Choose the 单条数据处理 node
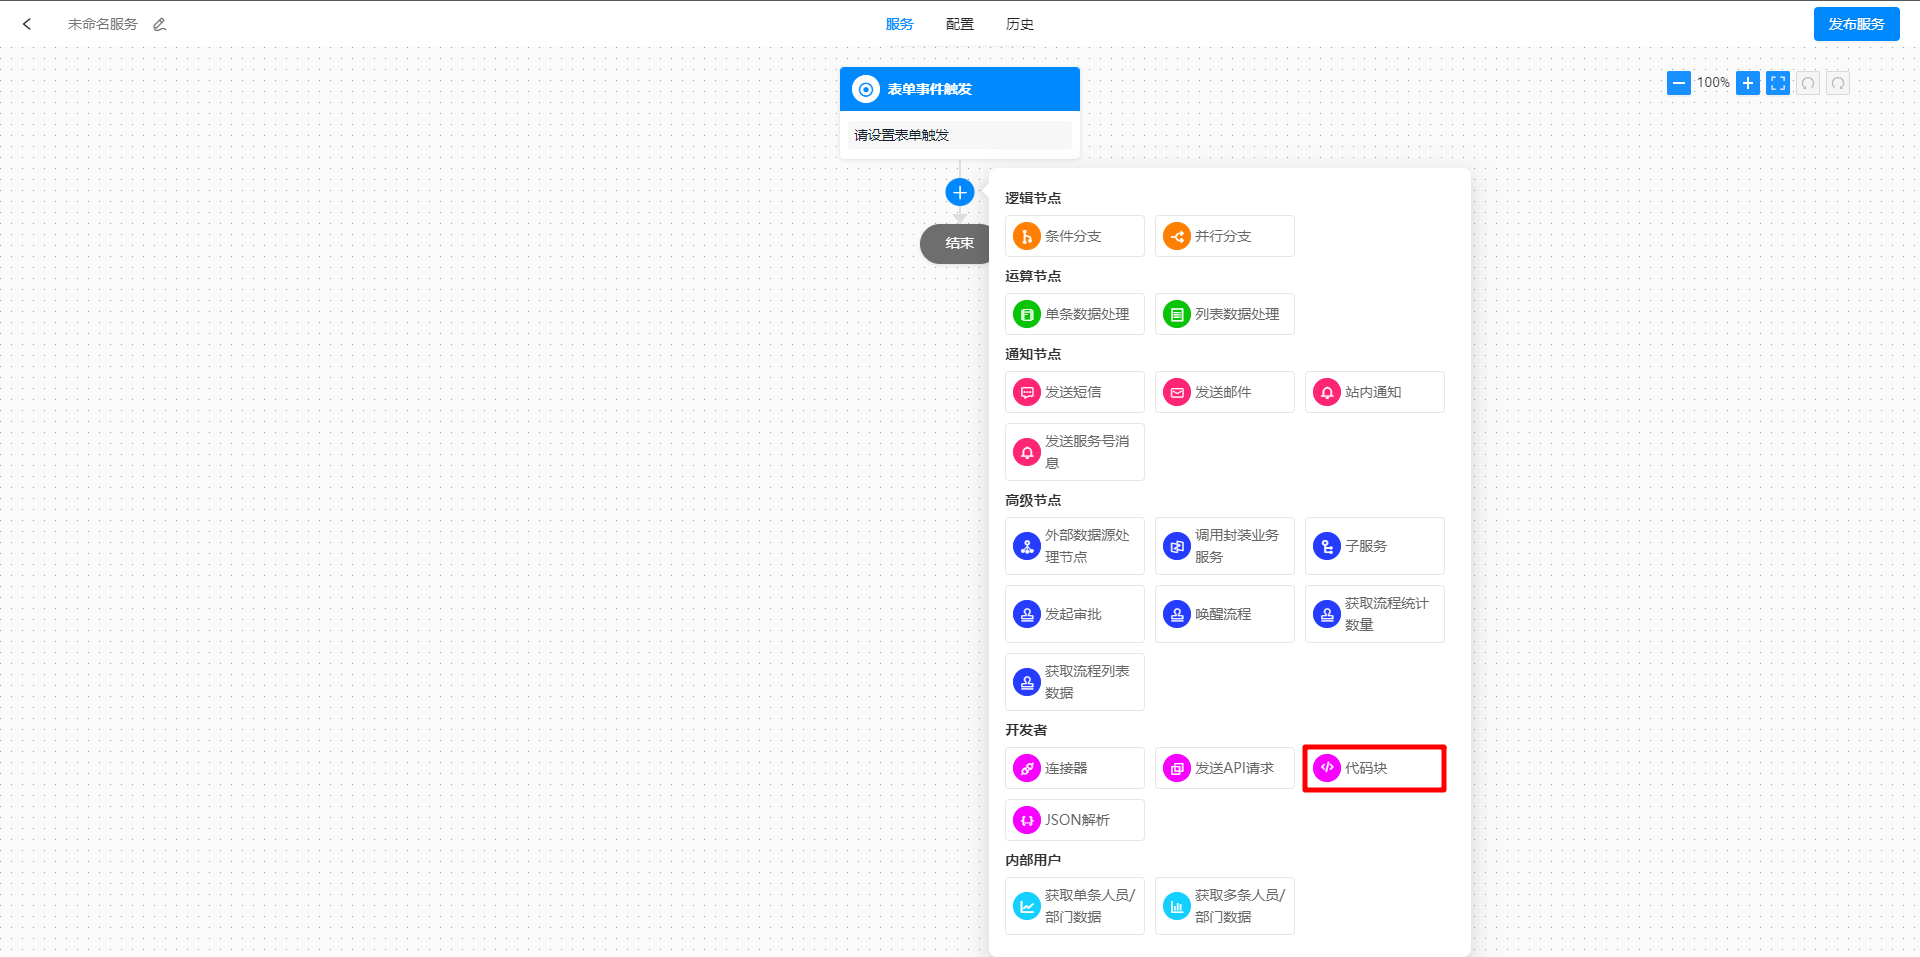The height and width of the screenshot is (957, 1920). tap(1074, 314)
